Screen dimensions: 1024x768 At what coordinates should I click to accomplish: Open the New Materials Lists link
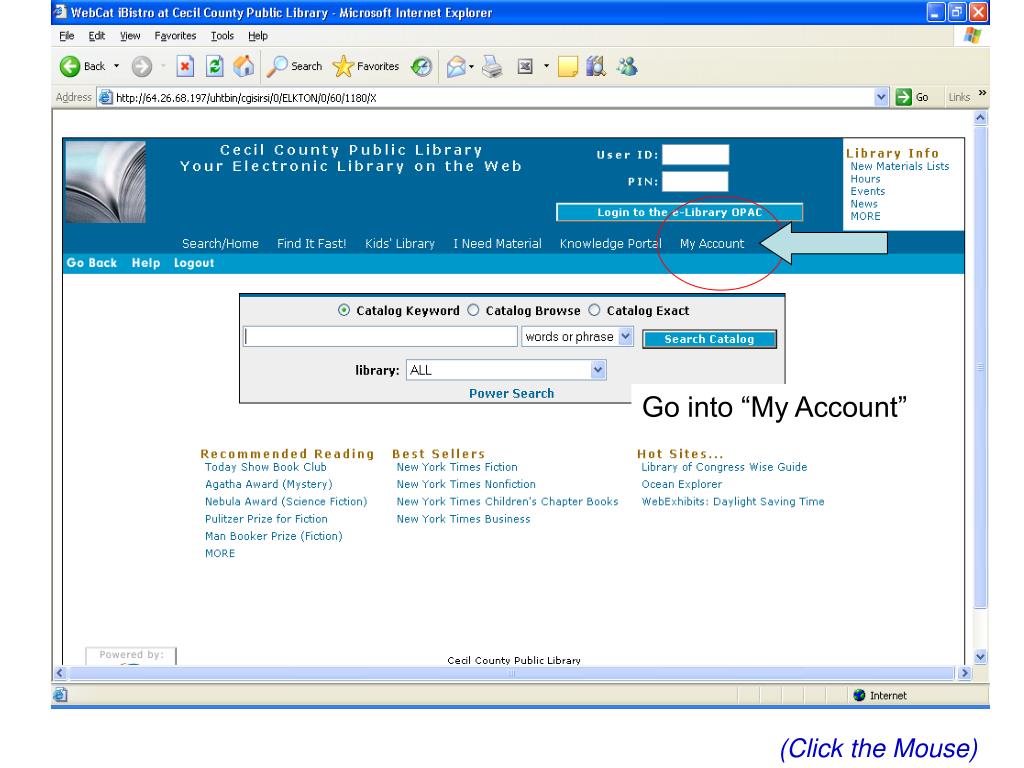[x=899, y=167]
